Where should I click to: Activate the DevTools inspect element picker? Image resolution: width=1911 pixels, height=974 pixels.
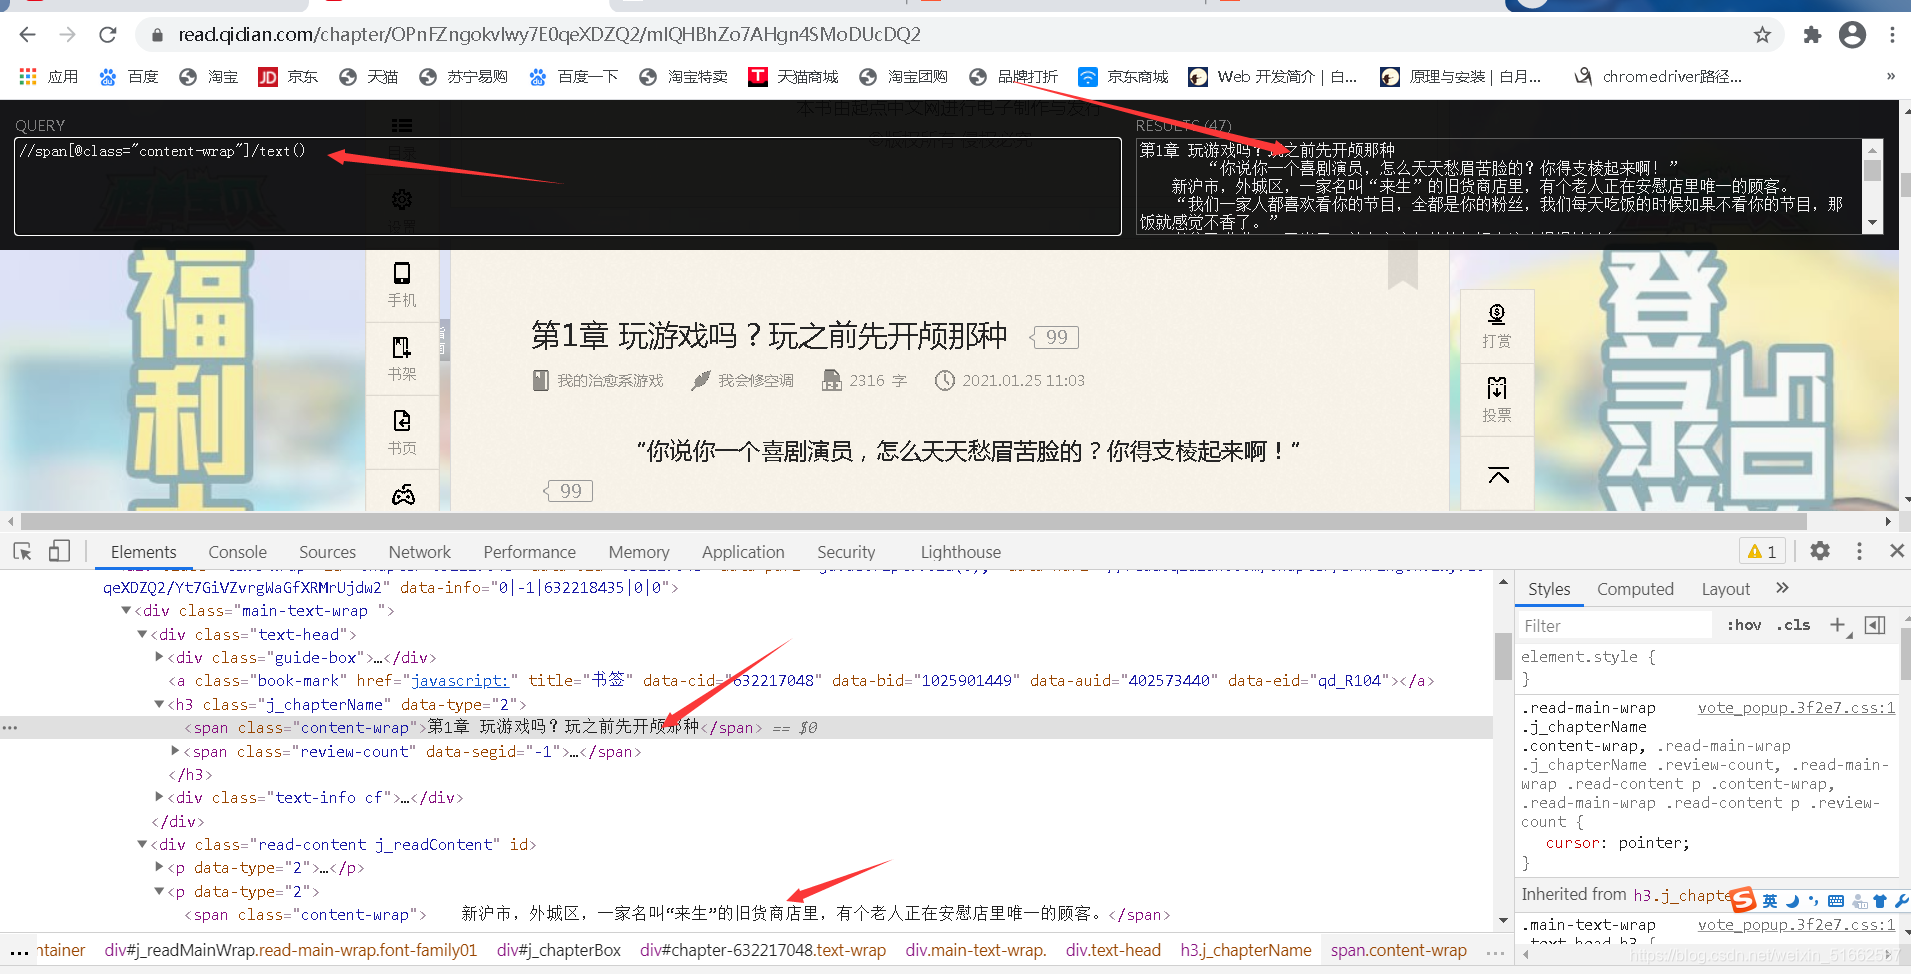point(23,551)
